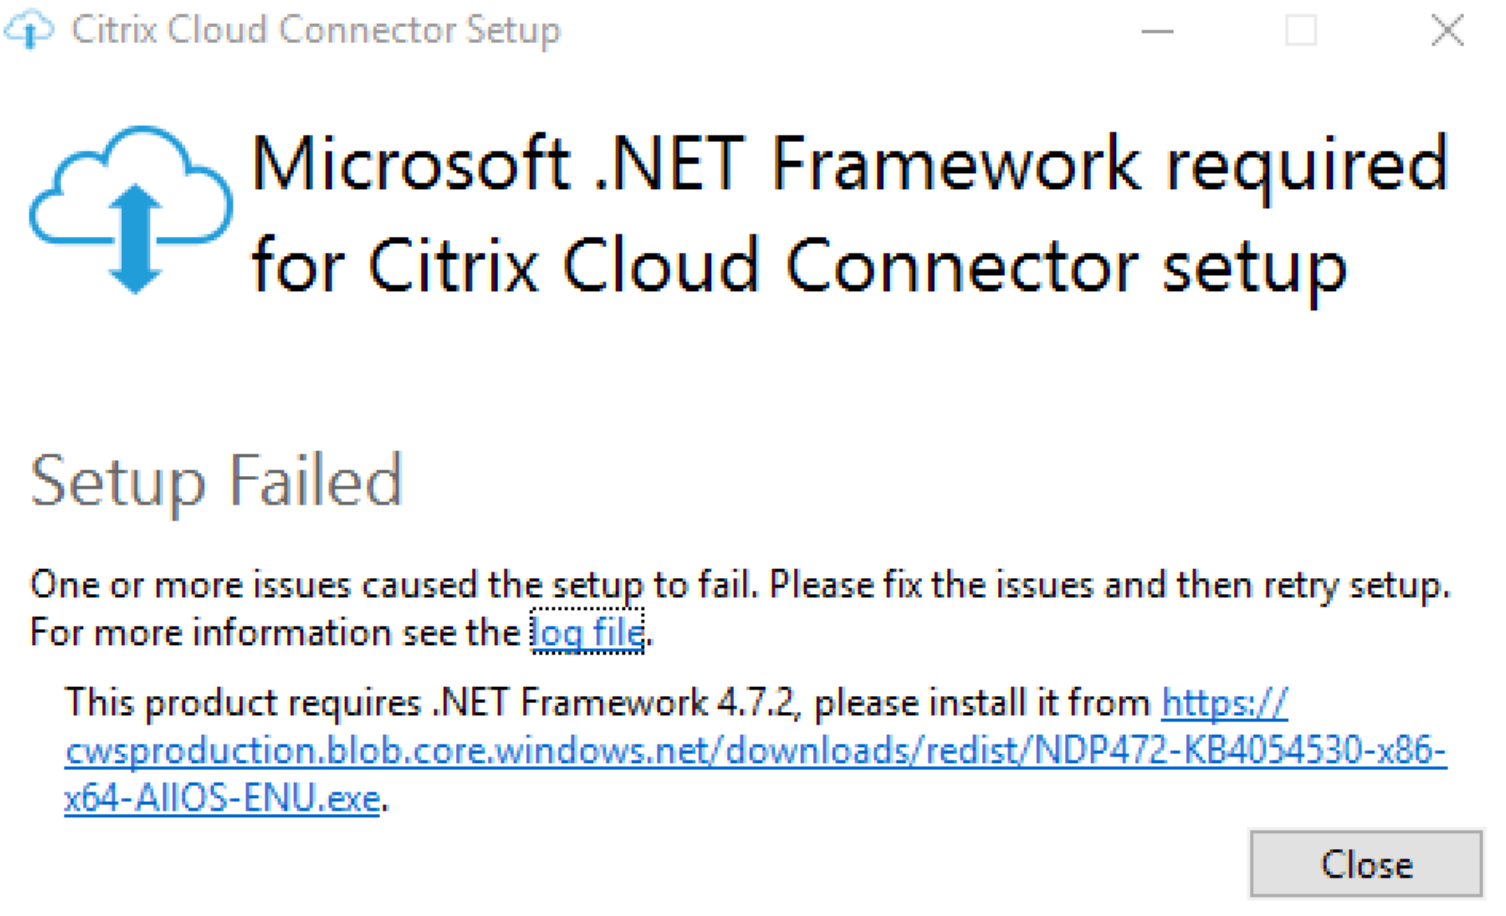Screen dimensions: 1506x916
Task: Click the small Citrix cloud icon in title bar
Action: click(30, 30)
